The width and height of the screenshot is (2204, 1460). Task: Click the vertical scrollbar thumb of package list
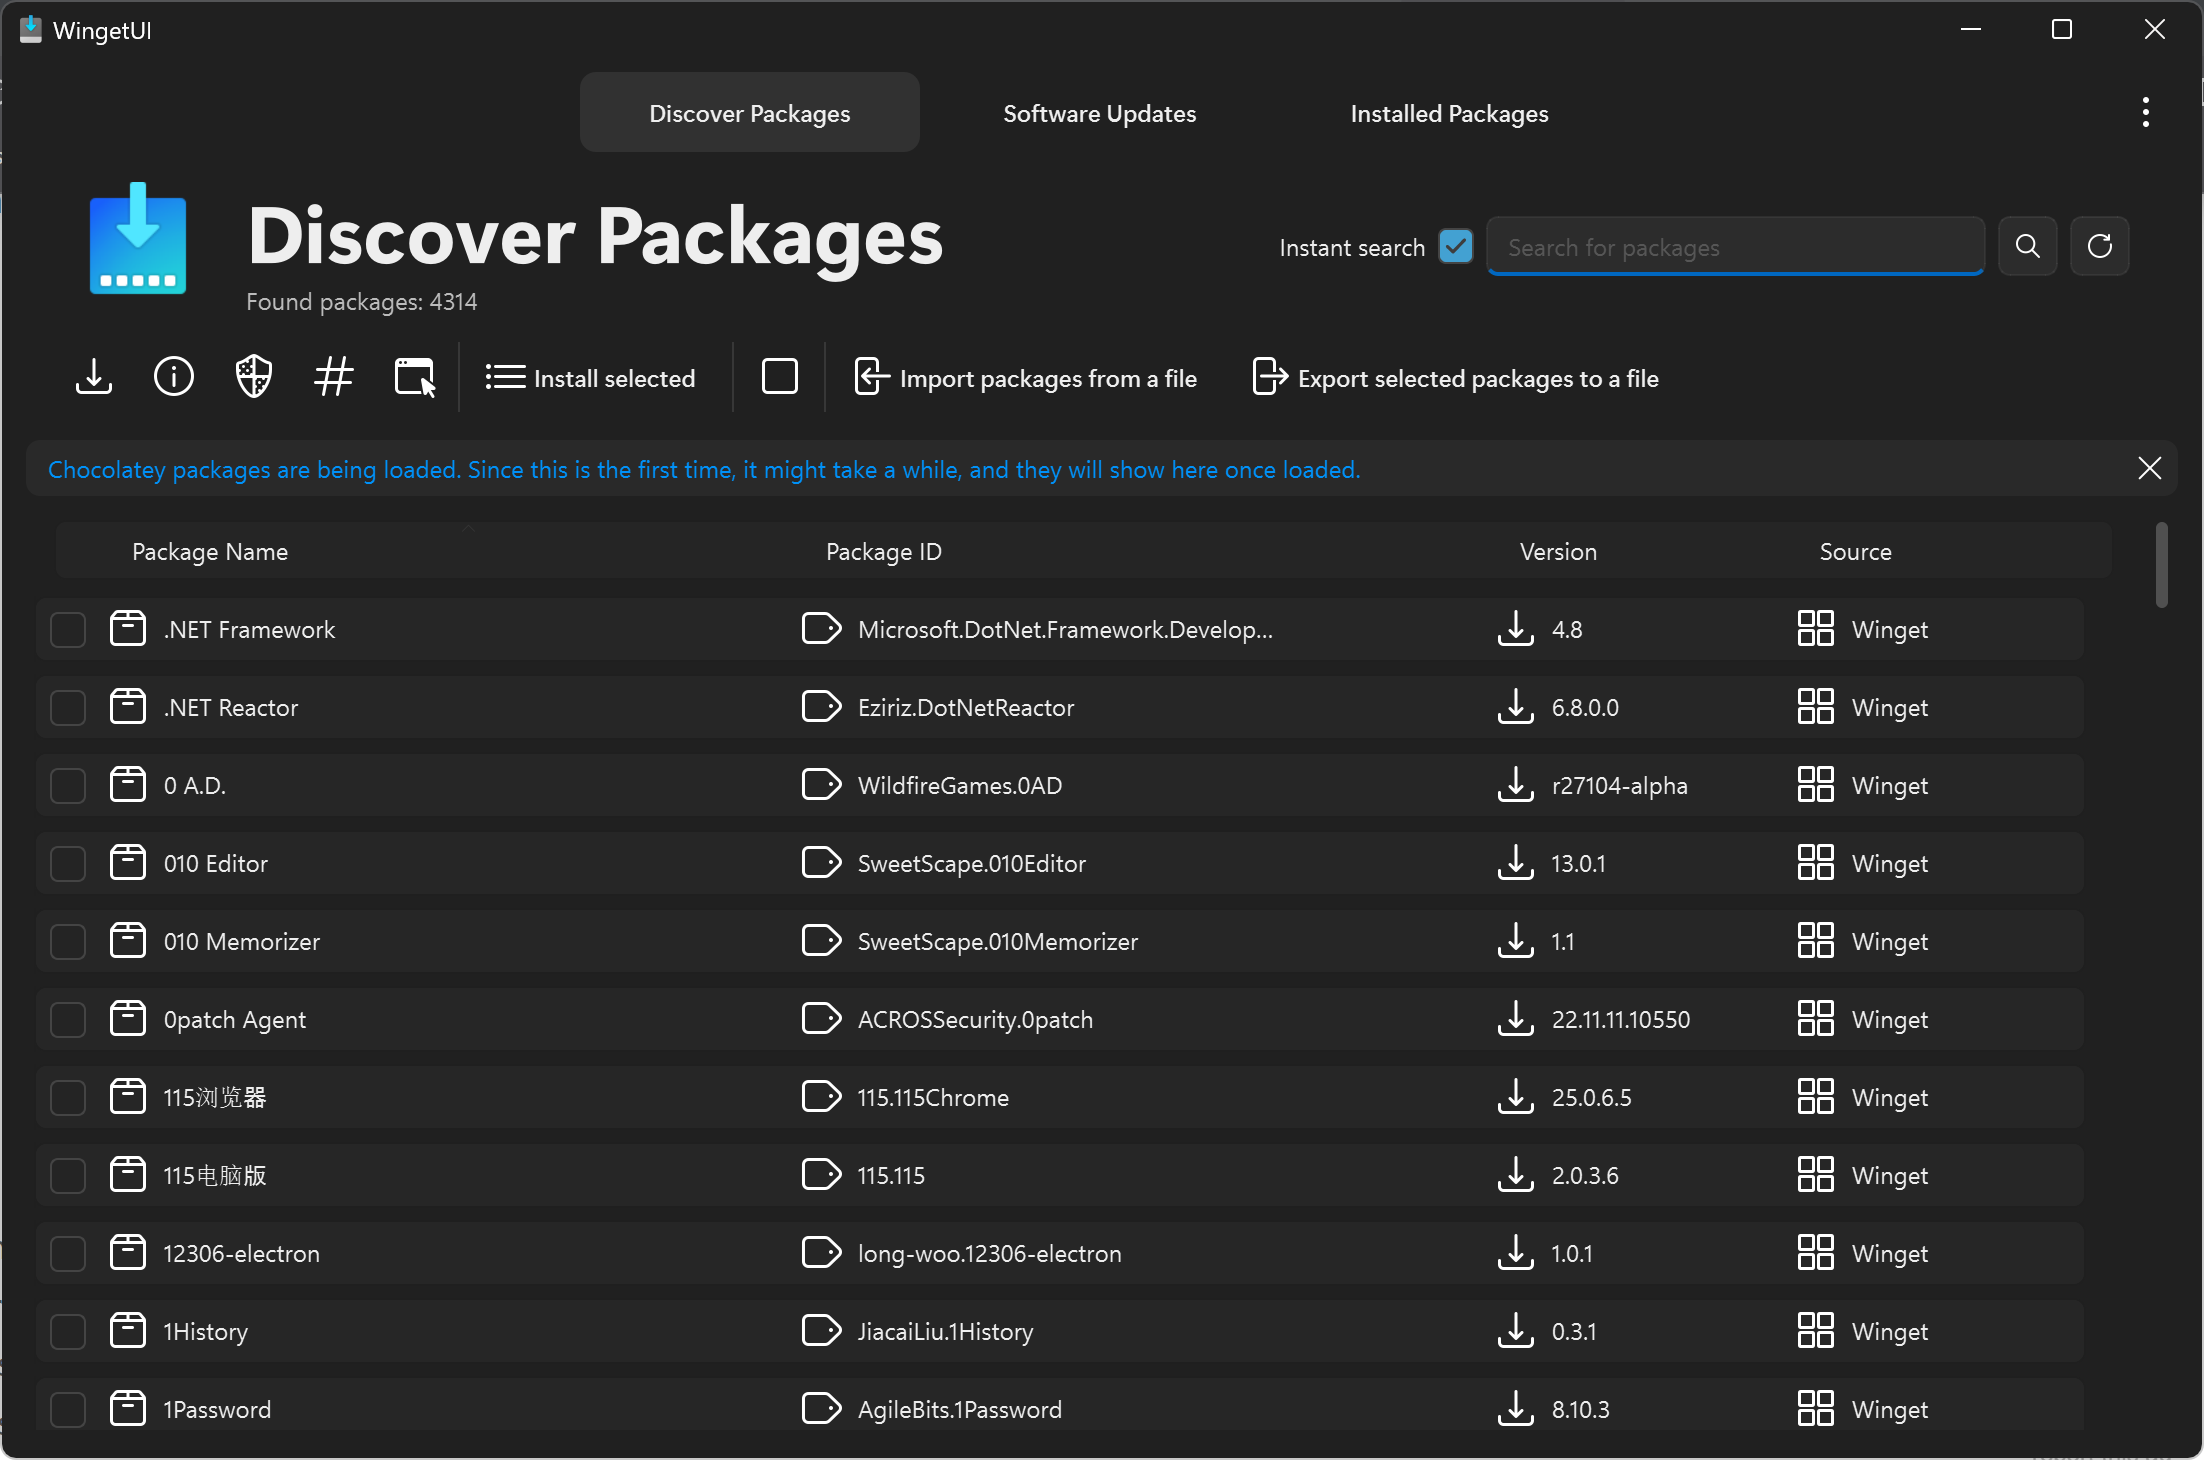(x=2162, y=564)
